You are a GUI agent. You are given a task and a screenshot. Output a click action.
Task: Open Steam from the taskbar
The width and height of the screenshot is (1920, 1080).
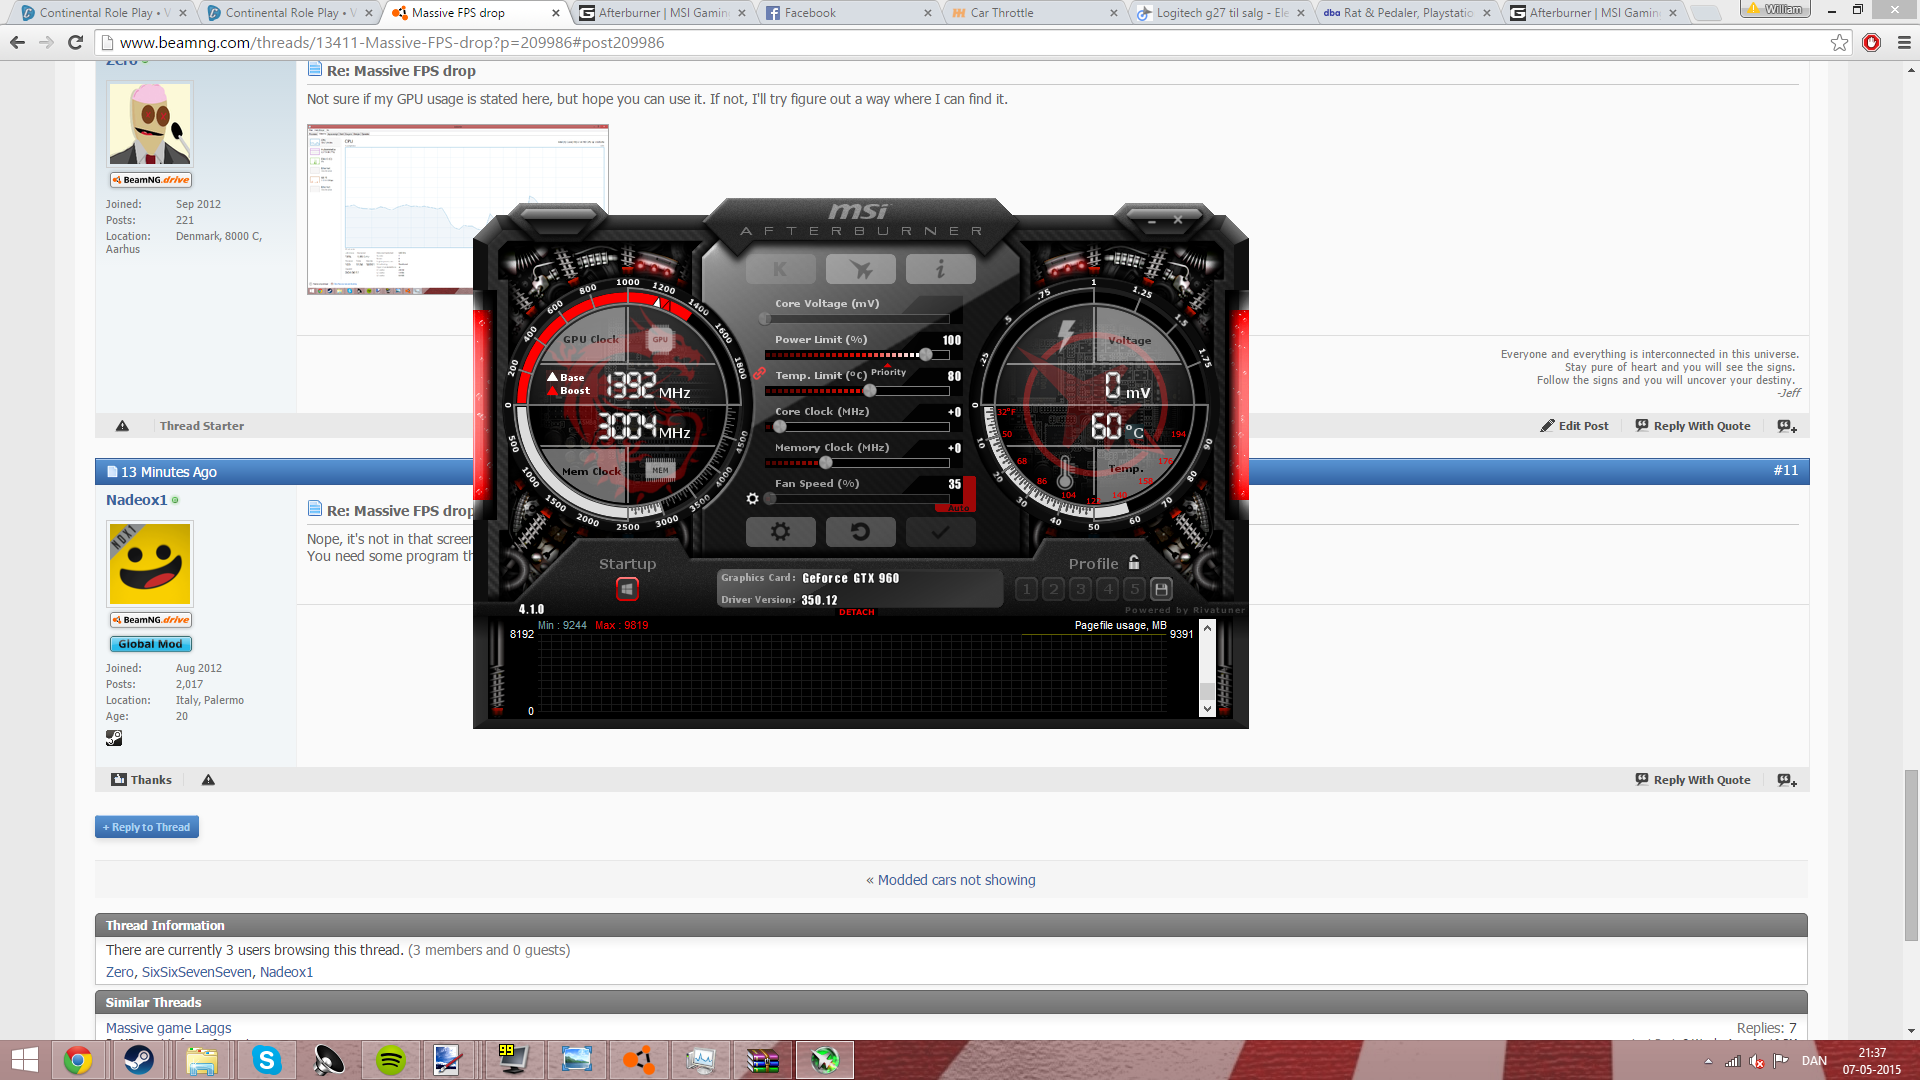pos(139,1060)
